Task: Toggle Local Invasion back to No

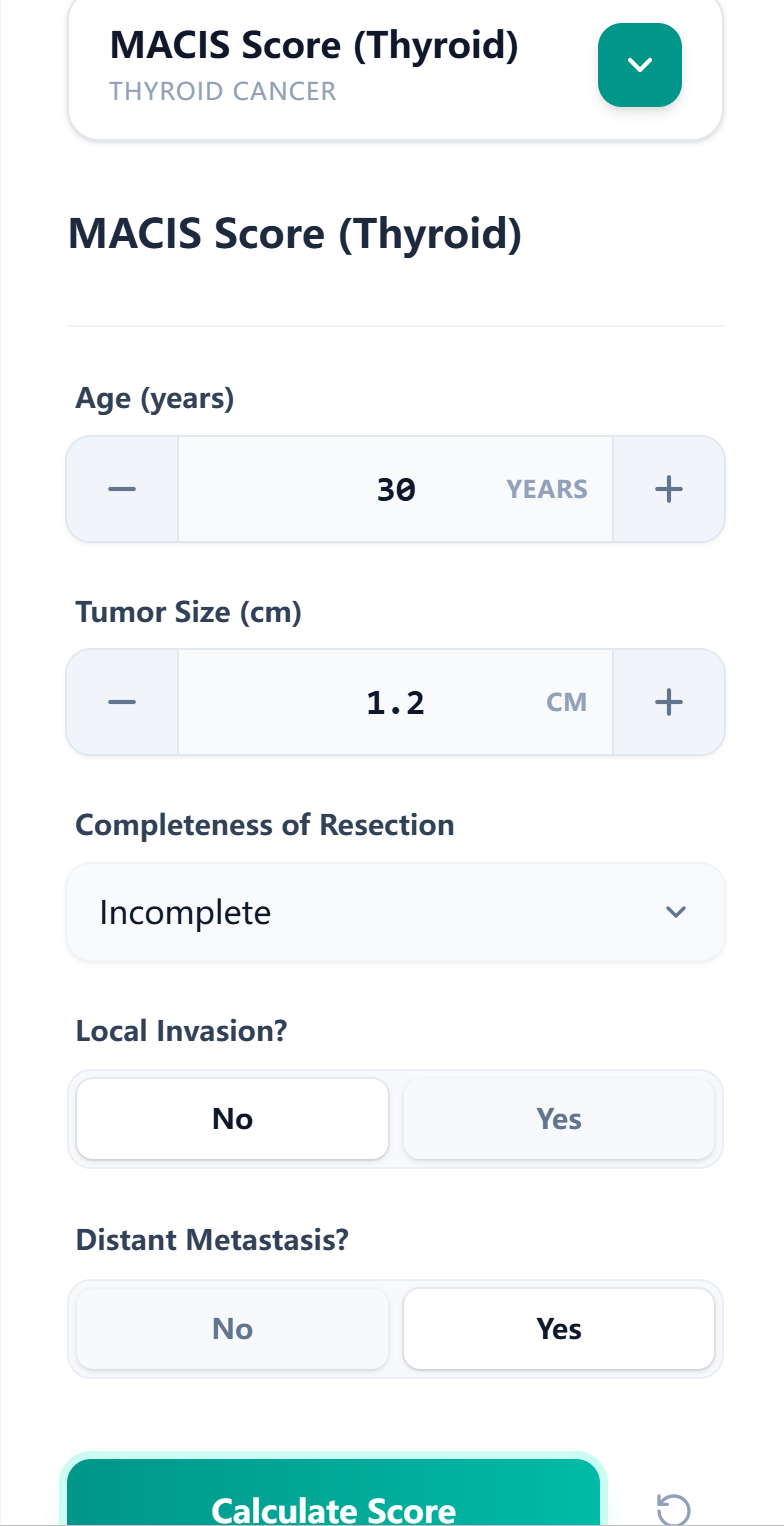Action: click(x=232, y=1118)
